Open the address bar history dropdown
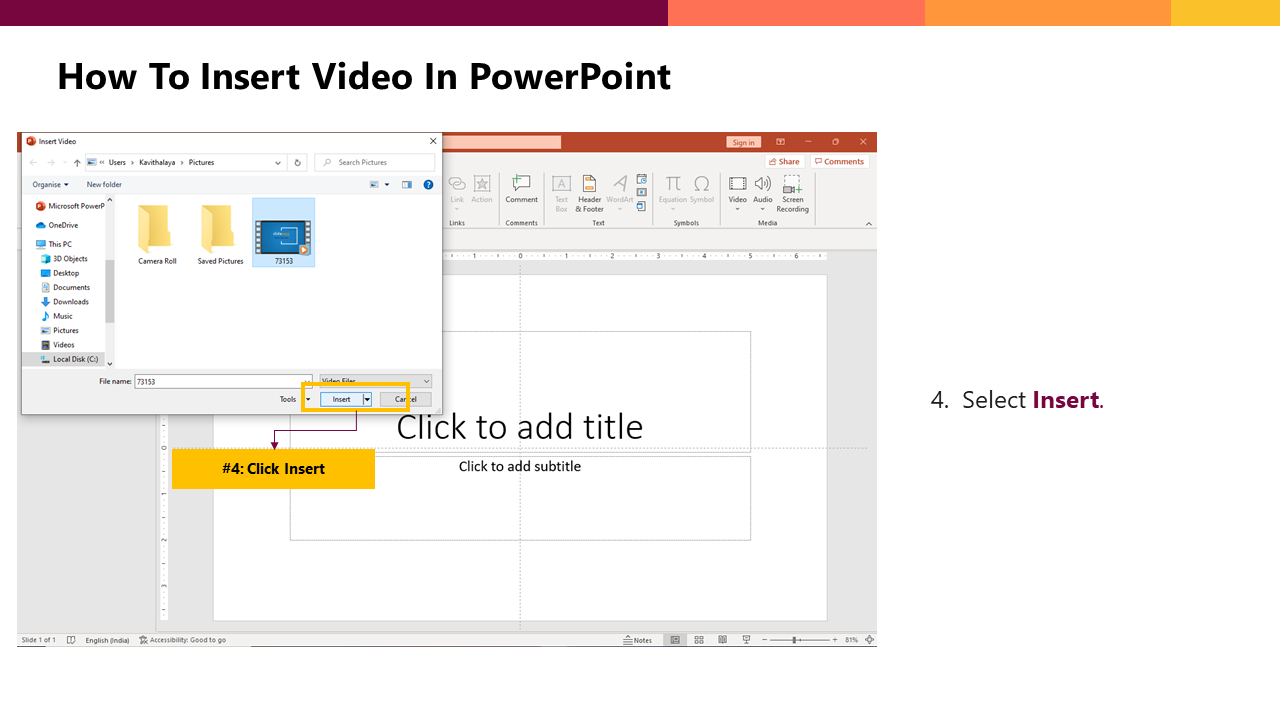The height and width of the screenshot is (720, 1280). tap(280, 162)
